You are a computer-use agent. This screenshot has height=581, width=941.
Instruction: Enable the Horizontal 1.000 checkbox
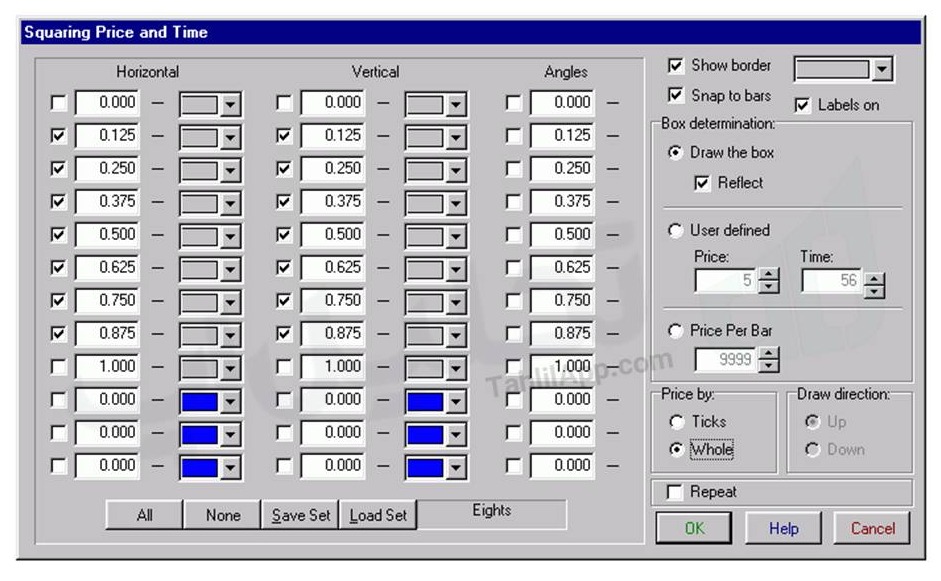58,367
